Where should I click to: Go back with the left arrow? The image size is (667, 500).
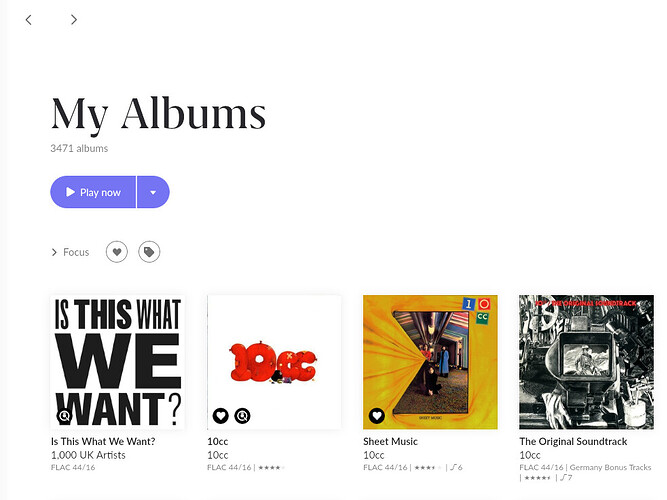[x=29, y=20]
